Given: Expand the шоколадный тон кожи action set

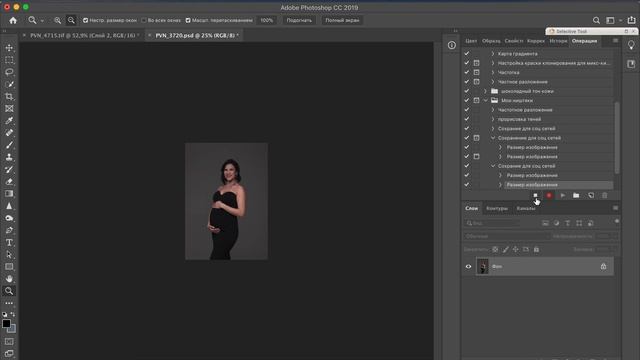Looking at the screenshot, I should click(x=485, y=91).
